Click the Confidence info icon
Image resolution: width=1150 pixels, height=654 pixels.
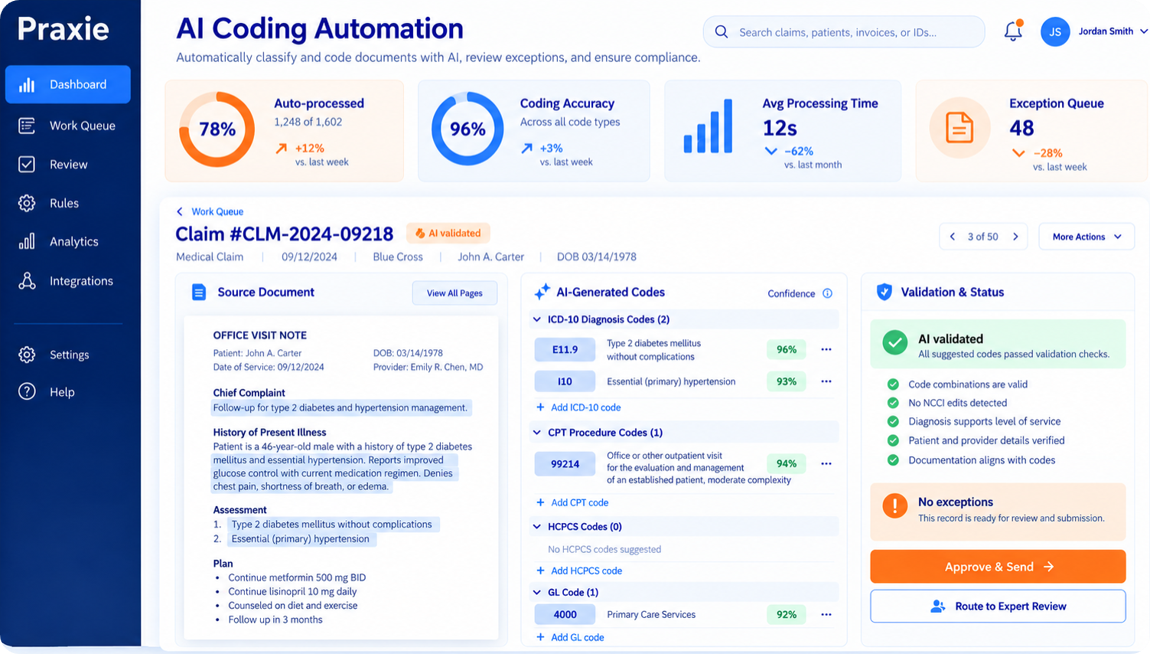pyautogui.click(x=827, y=293)
